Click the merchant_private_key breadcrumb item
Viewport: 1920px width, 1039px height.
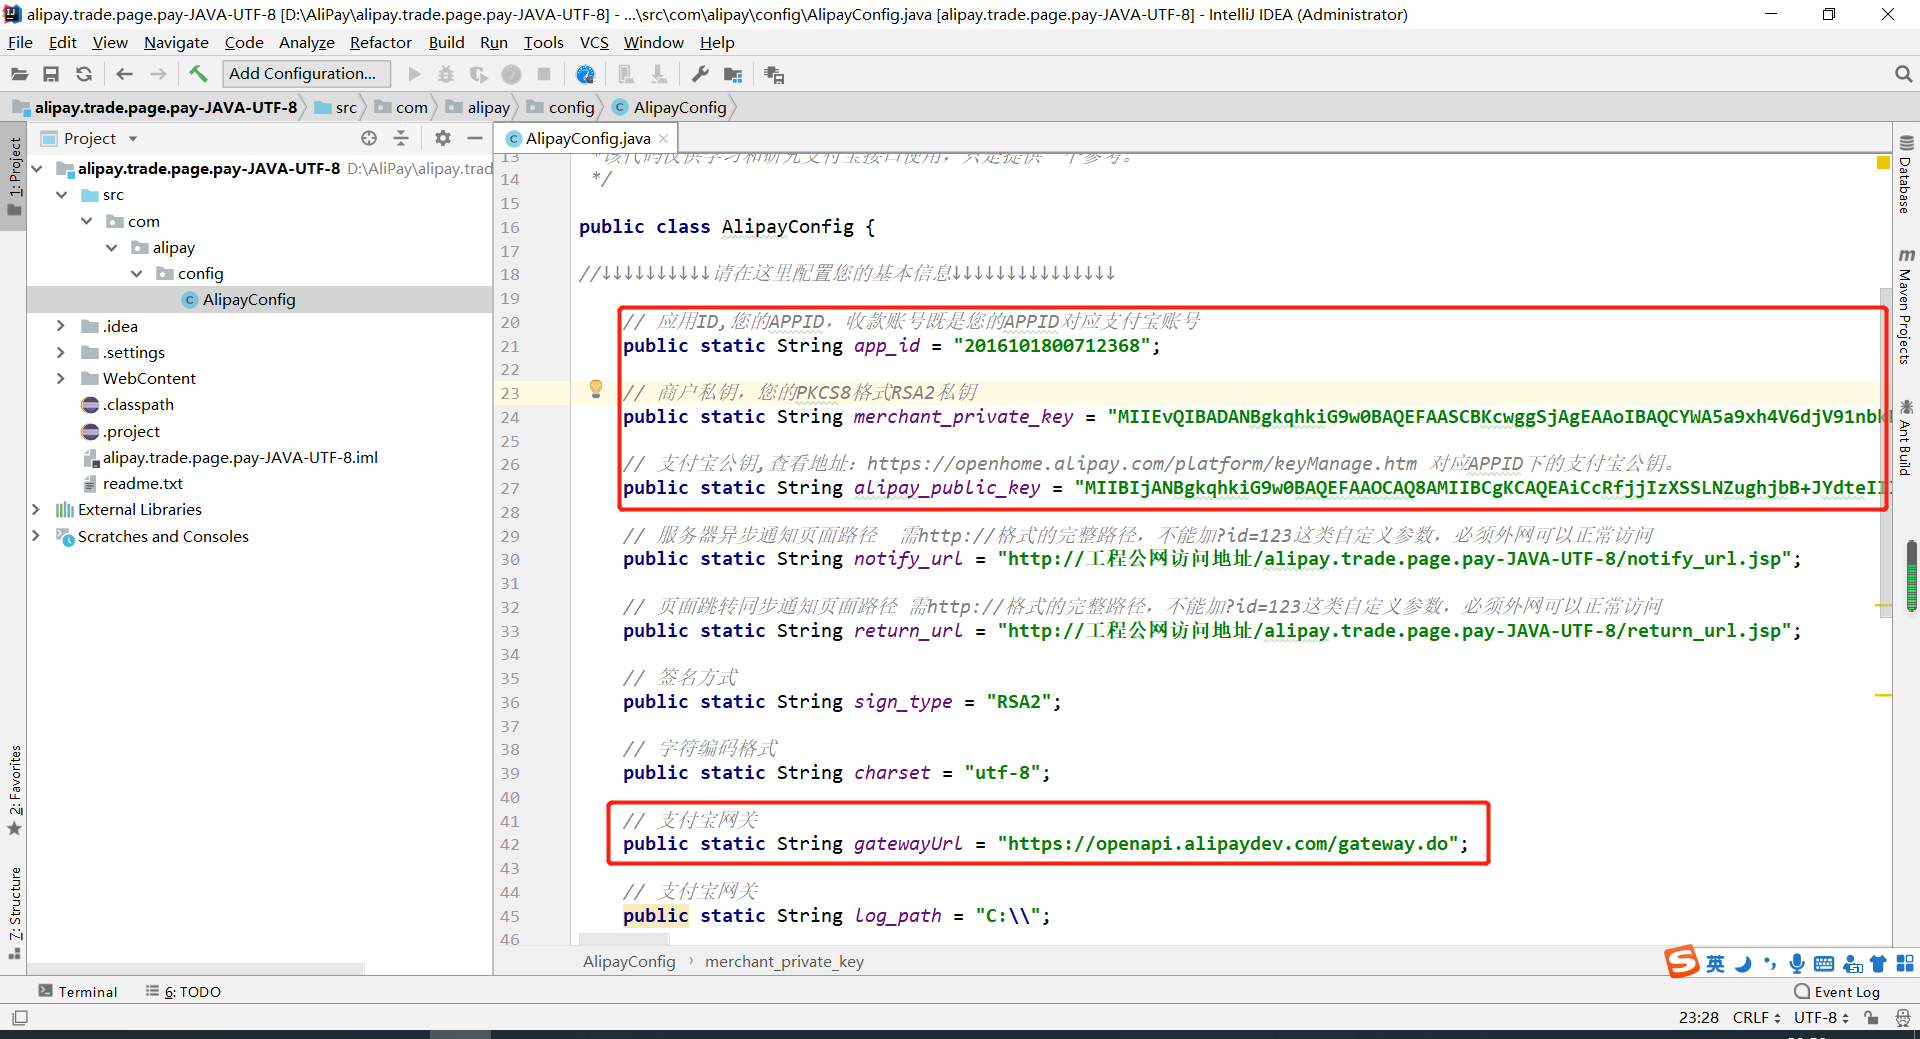[x=784, y=961]
